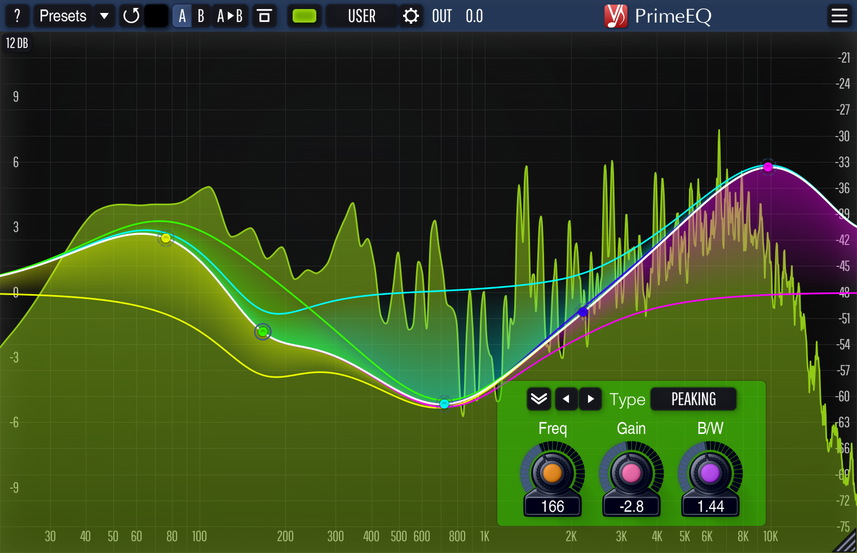Select the magenta EQ band node
Screen dimensions: 857x553
[768, 166]
